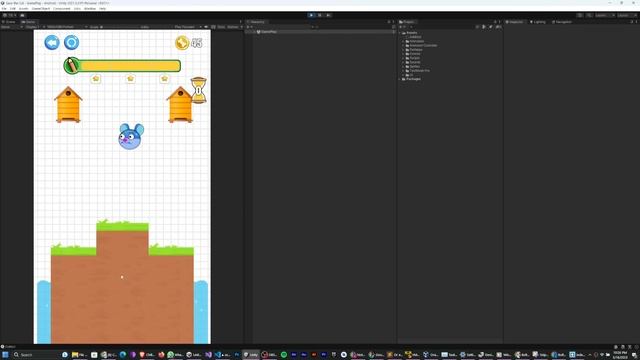Click the gold coin icon
Screen dimensions: 640x360
tap(182, 43)
